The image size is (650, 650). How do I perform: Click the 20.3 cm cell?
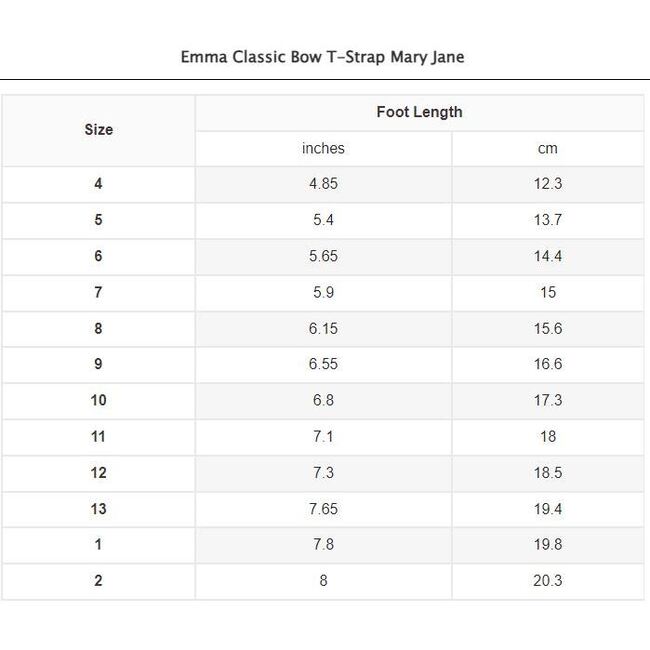click(x=547, y=581)
